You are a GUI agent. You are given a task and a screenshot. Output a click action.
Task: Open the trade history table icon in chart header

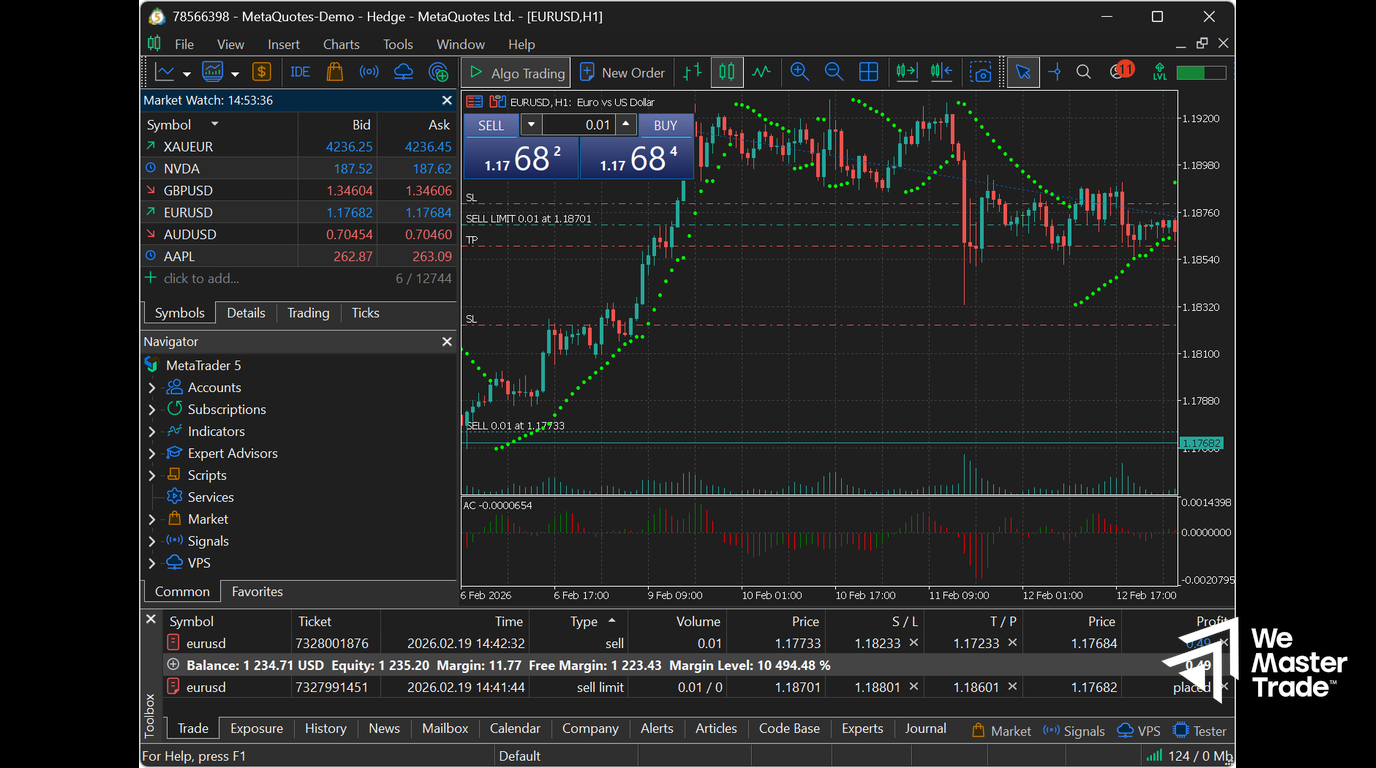coord(475,102)
